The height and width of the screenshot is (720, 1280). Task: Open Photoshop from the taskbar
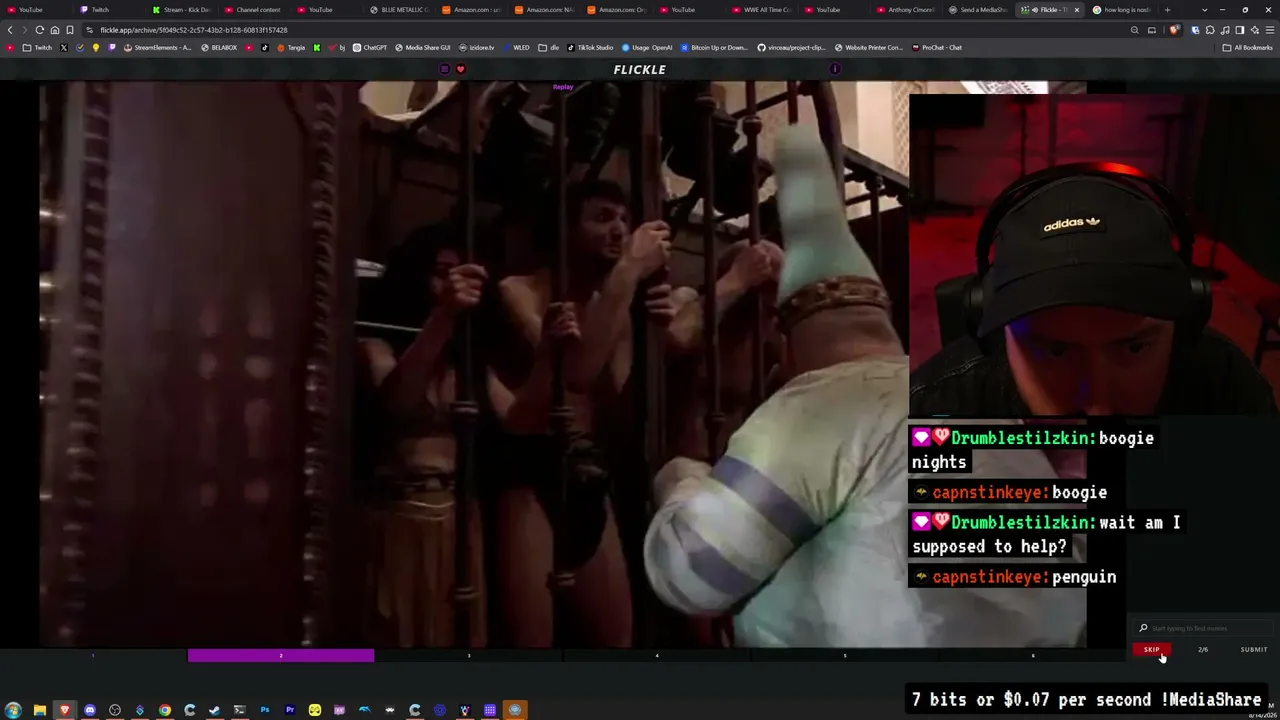pyautogui.click(x=265, y=710)
